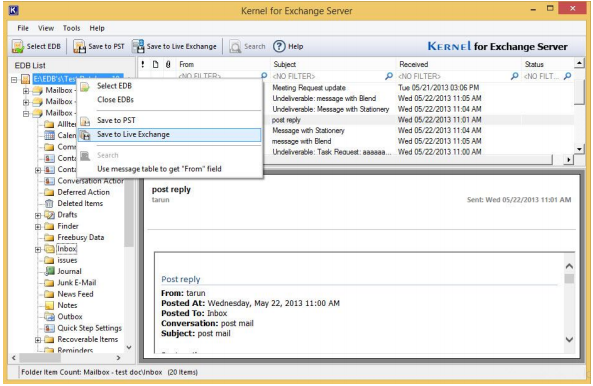Click the Select EDB toolbar icon
The height and width of the screenshot is (386, 593).
[17, 47]
